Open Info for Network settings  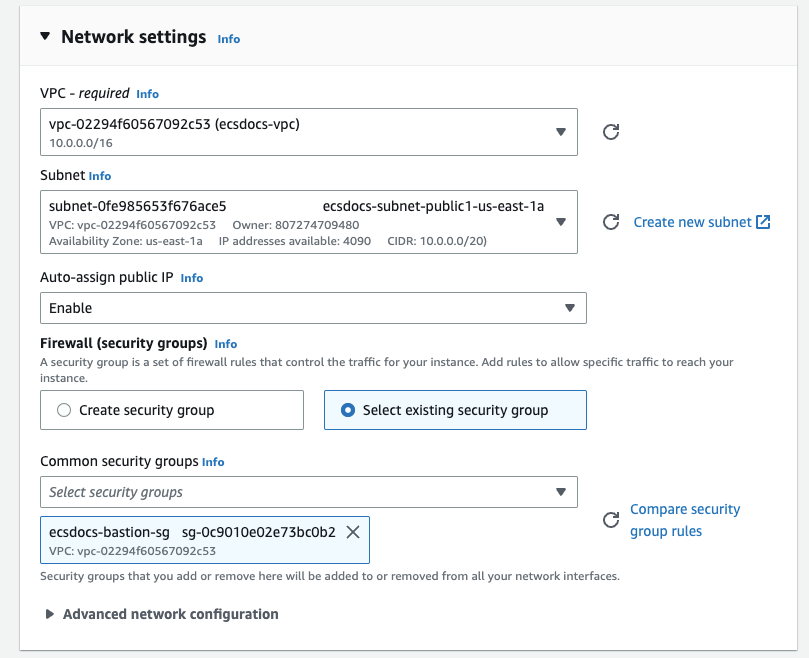click(229, 39)
